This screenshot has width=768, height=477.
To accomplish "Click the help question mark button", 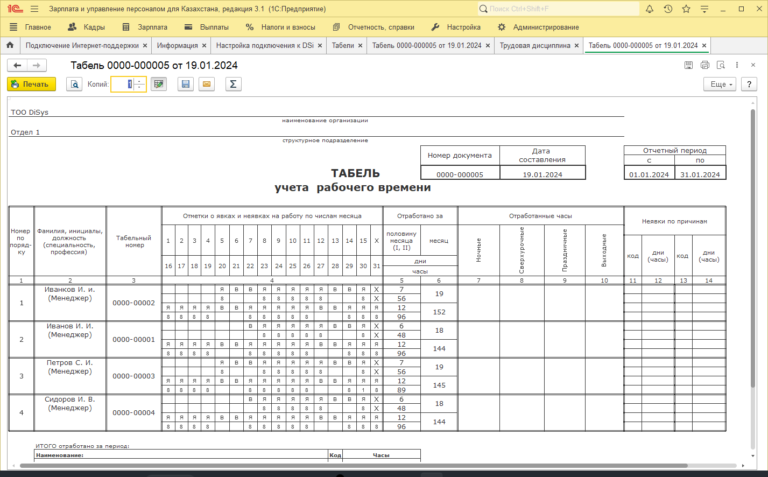I will 749,84.
